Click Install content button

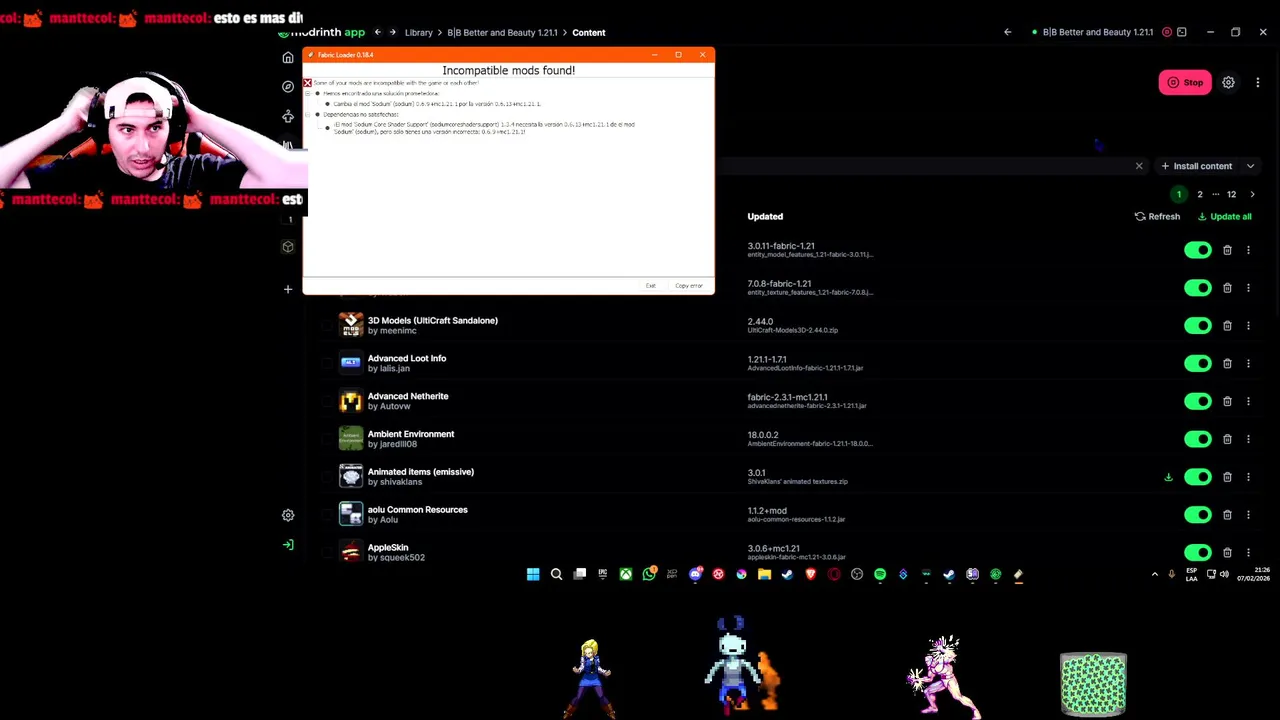click(x=1196, y=166)
